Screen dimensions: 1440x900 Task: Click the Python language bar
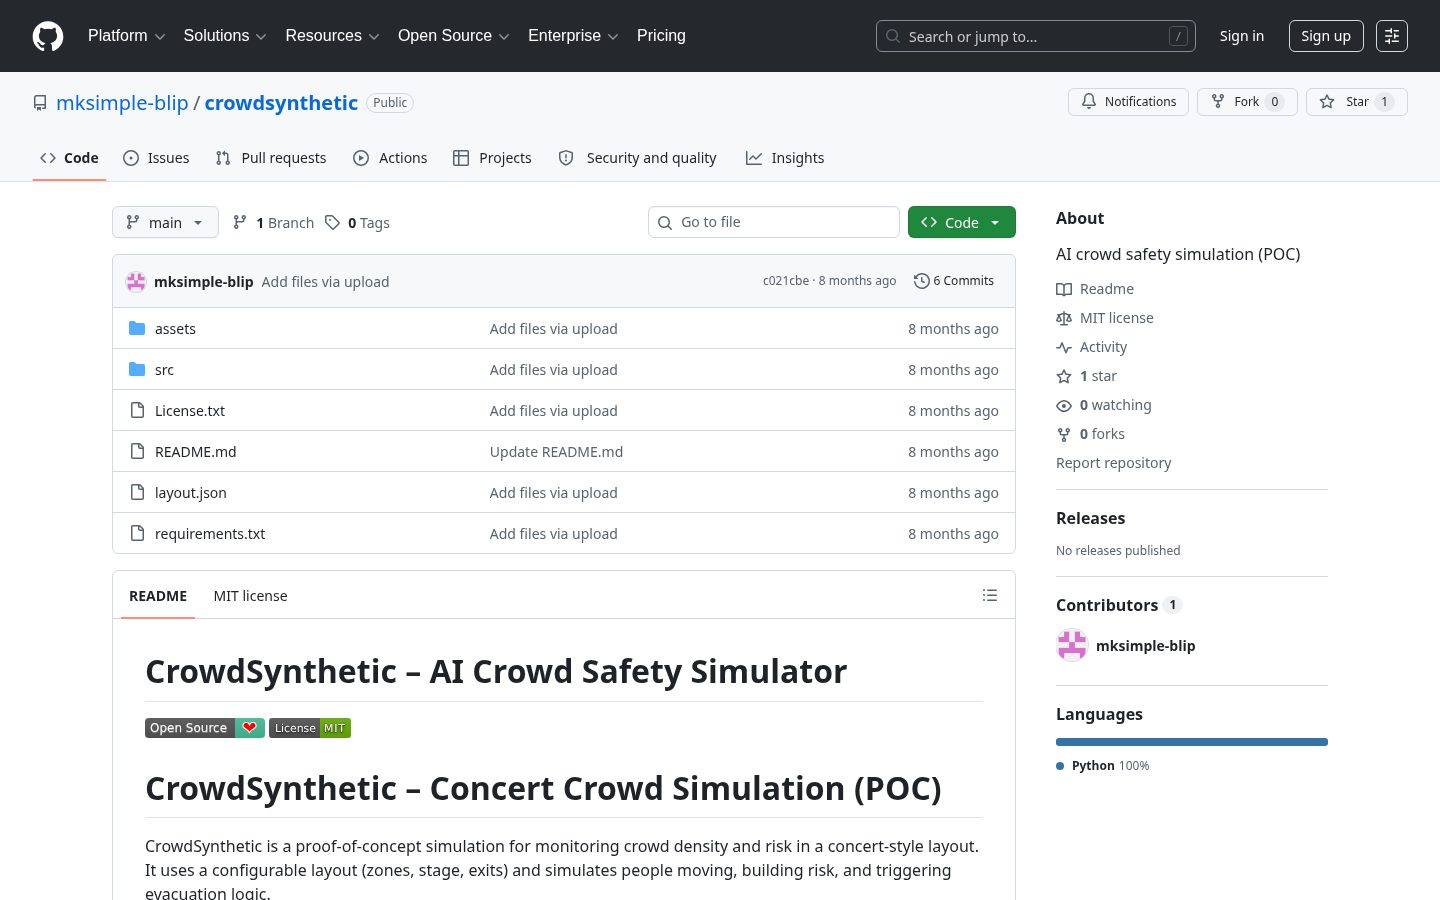[1192, 742]
